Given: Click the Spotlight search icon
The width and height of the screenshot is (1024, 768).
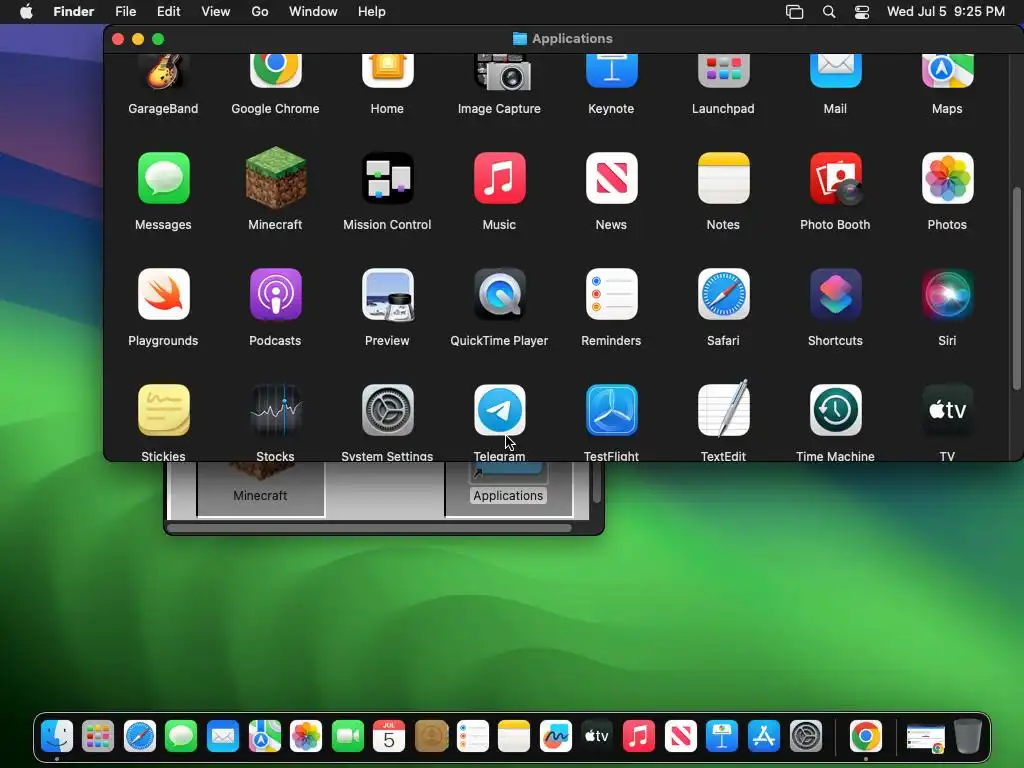Looking at the screenshot, I should 829,12.
